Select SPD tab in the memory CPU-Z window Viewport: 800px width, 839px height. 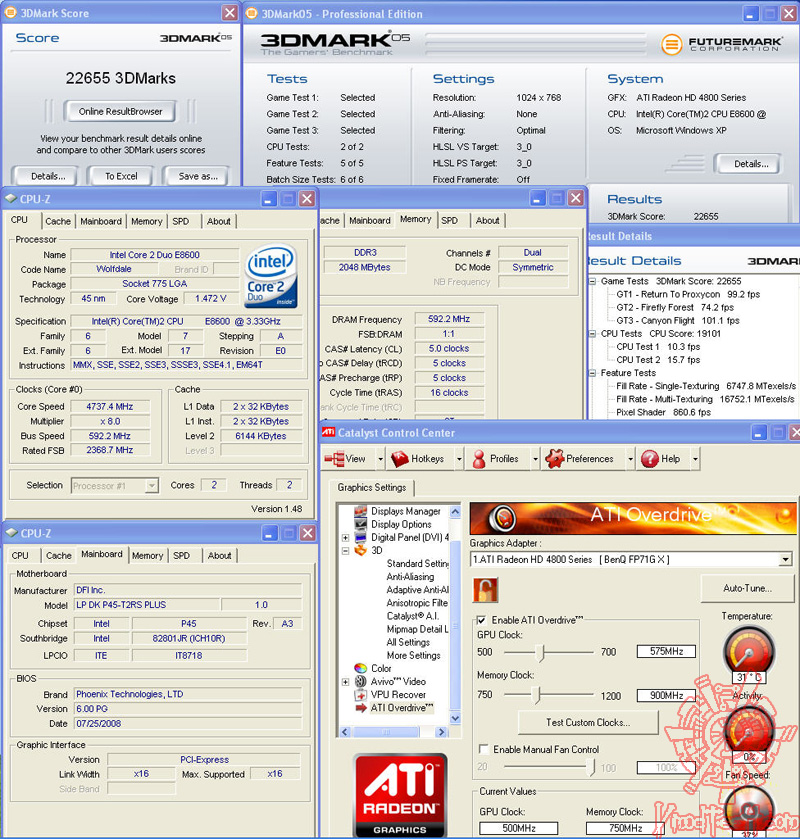(x=449, y=220)
